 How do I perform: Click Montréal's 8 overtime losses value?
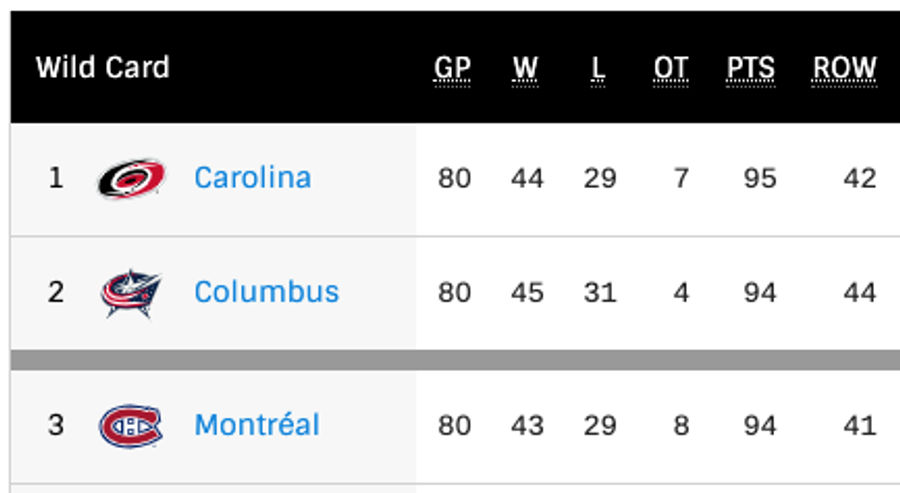681,425
